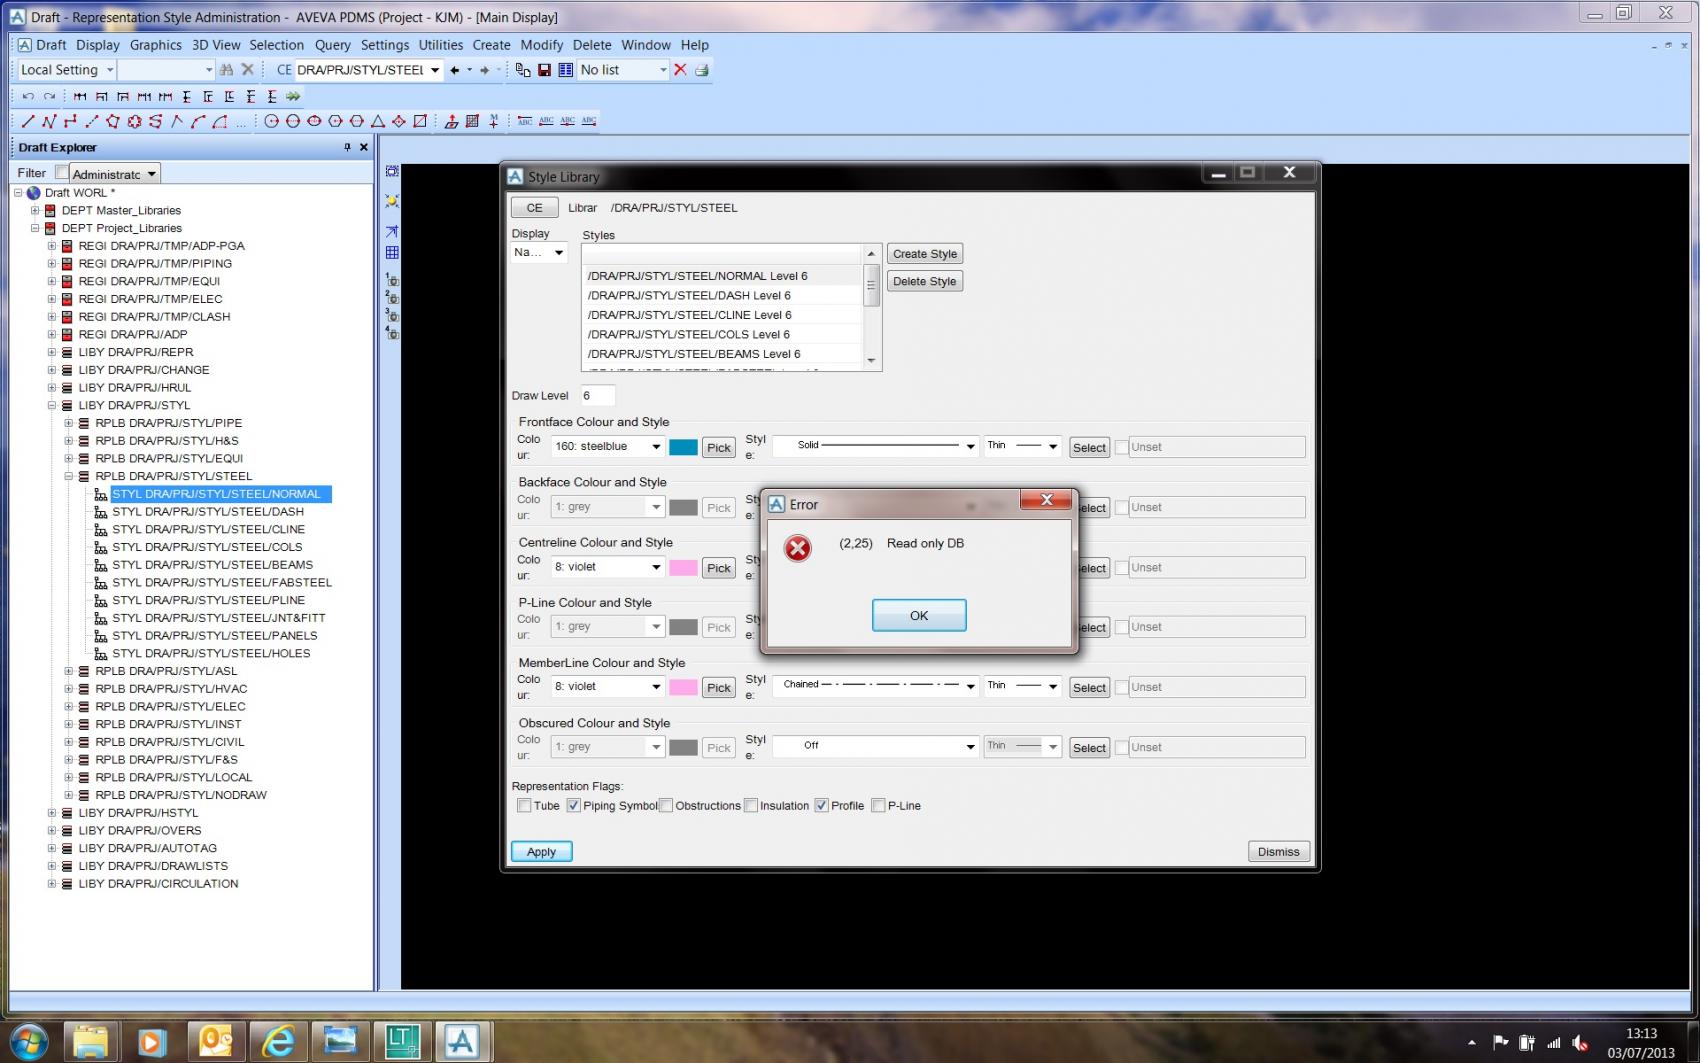Open the Display Na... dropdown in Style Library

point(558,252)
